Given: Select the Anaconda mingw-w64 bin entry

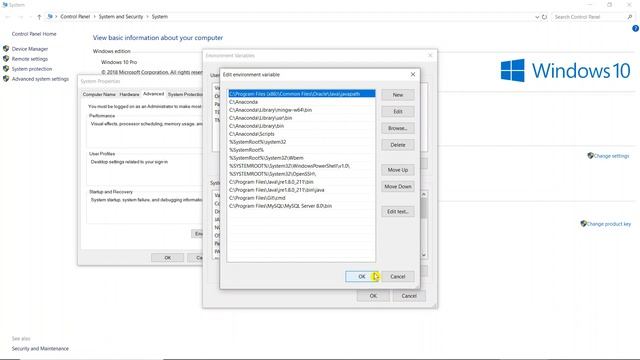Looking at the screenshot, I should tap(302, 110).
